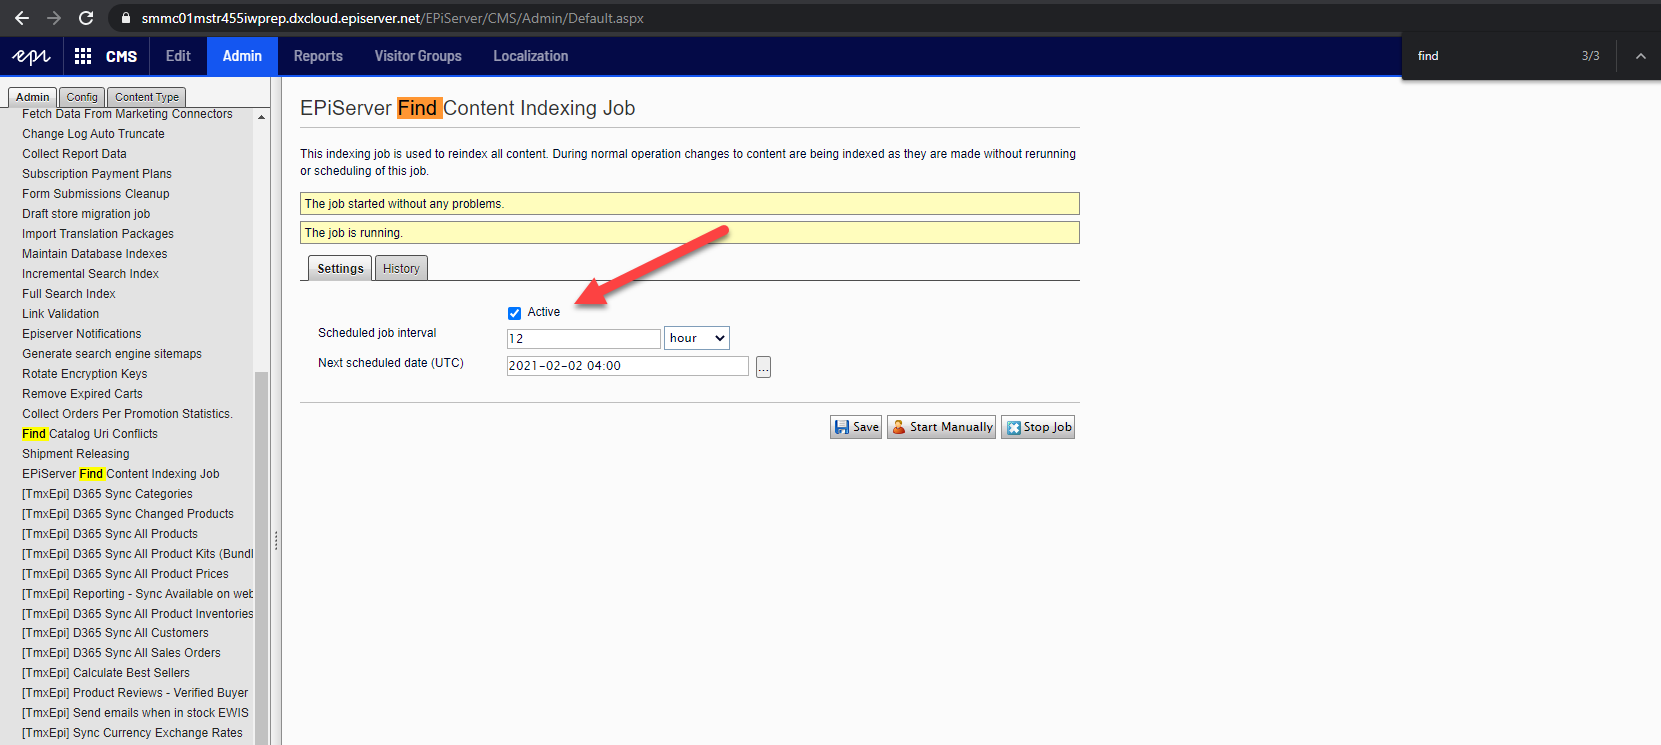The width and height of the screenshot is (1661, 745).
Task: Open the Reports menu
Action: point(318,56)
